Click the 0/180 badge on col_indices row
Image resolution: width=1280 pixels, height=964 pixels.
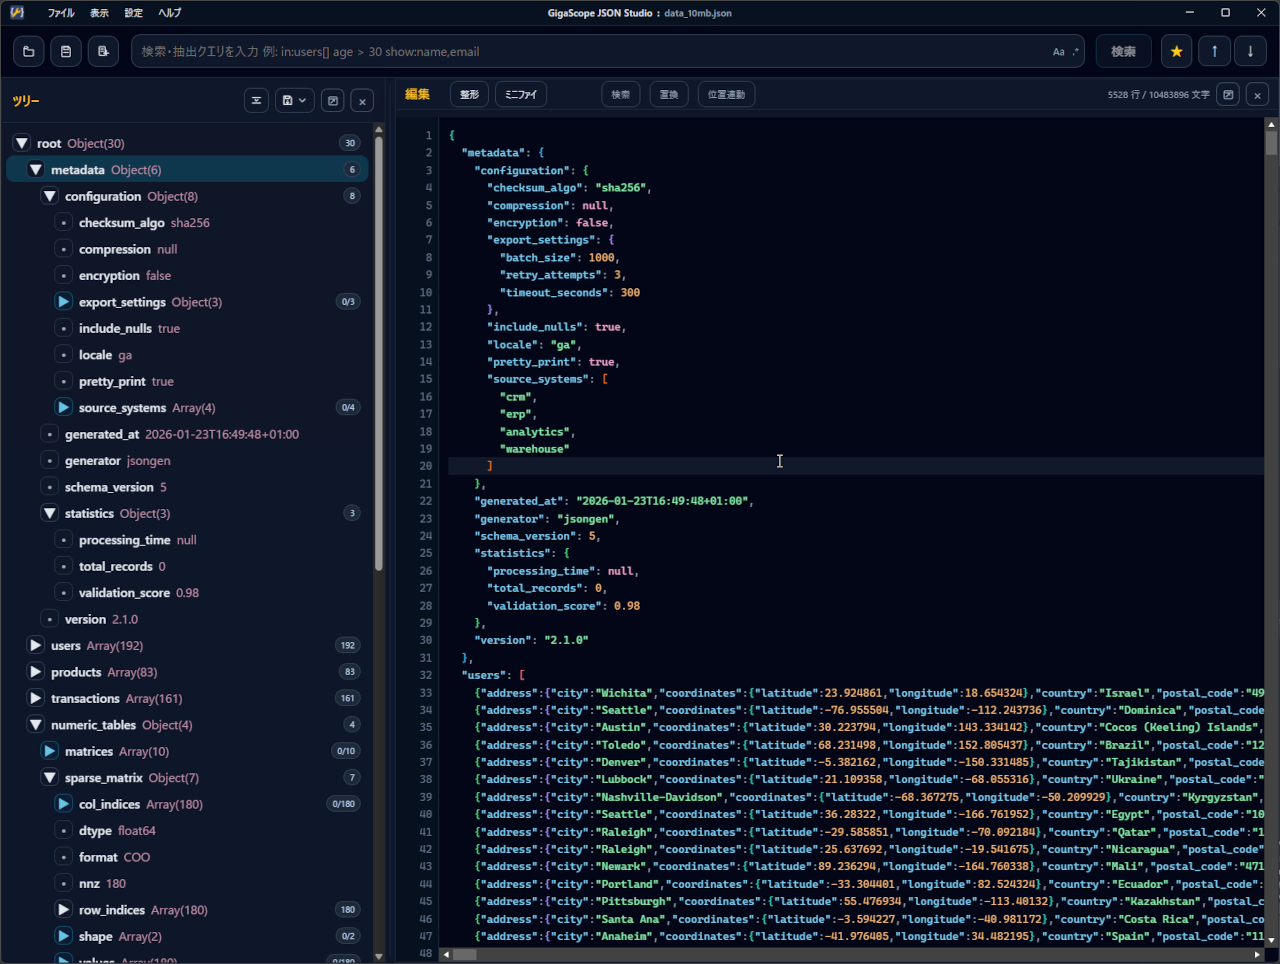[344, 804]
